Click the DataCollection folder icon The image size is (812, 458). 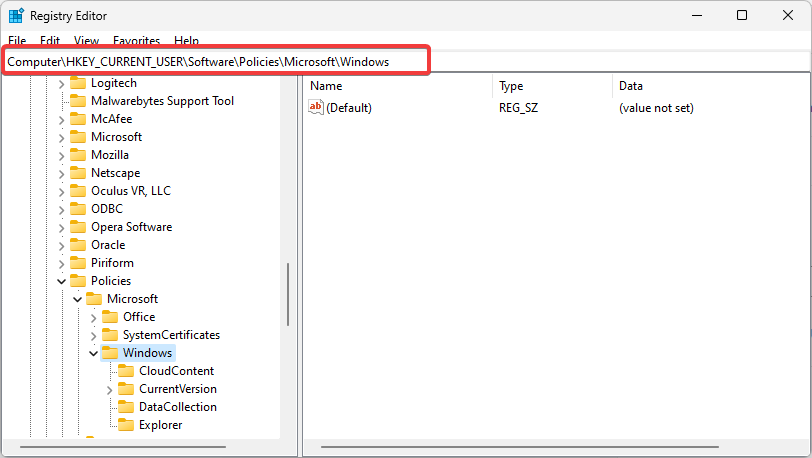(126, 407)
